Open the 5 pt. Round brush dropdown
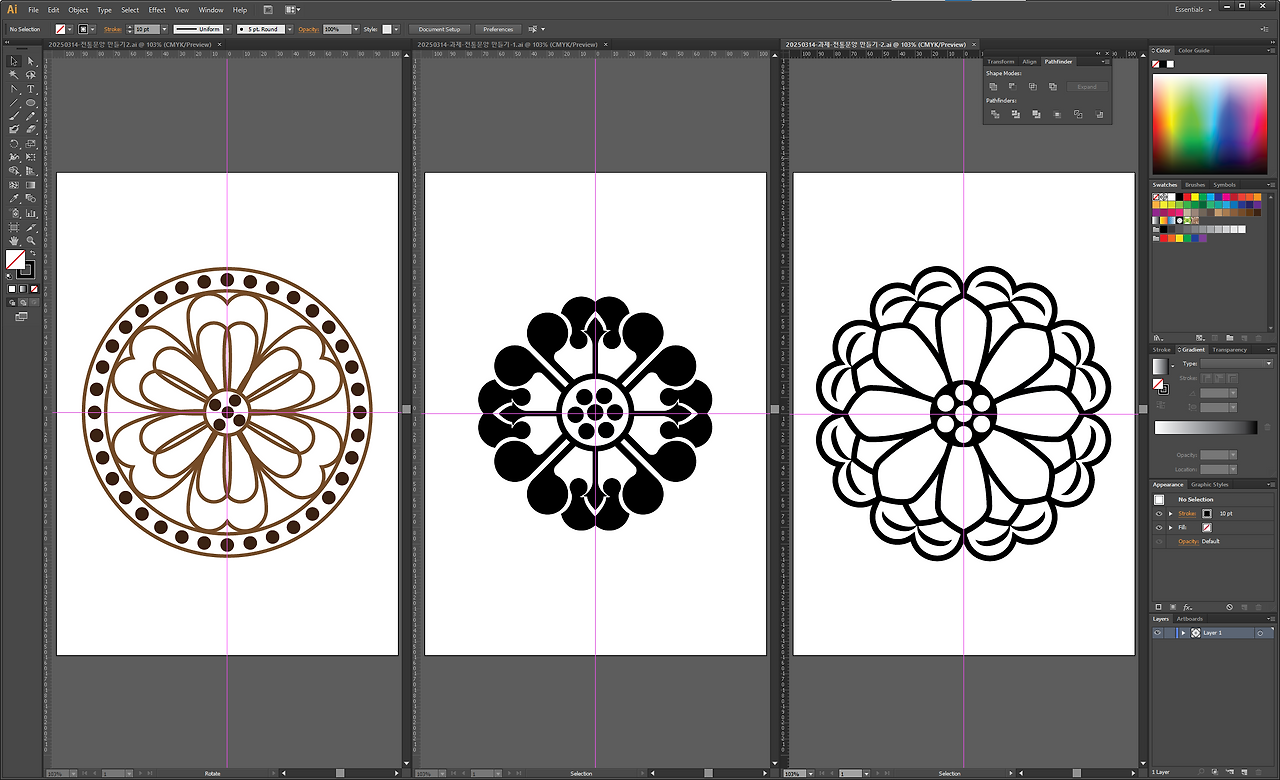Viewport: 1280px width, 780px height. point(289,29)
